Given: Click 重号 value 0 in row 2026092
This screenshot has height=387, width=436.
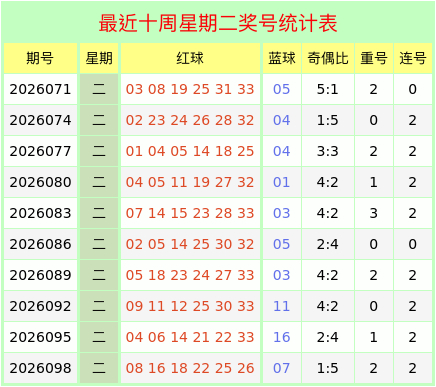Looking at the screenshot, I should 374,306.
